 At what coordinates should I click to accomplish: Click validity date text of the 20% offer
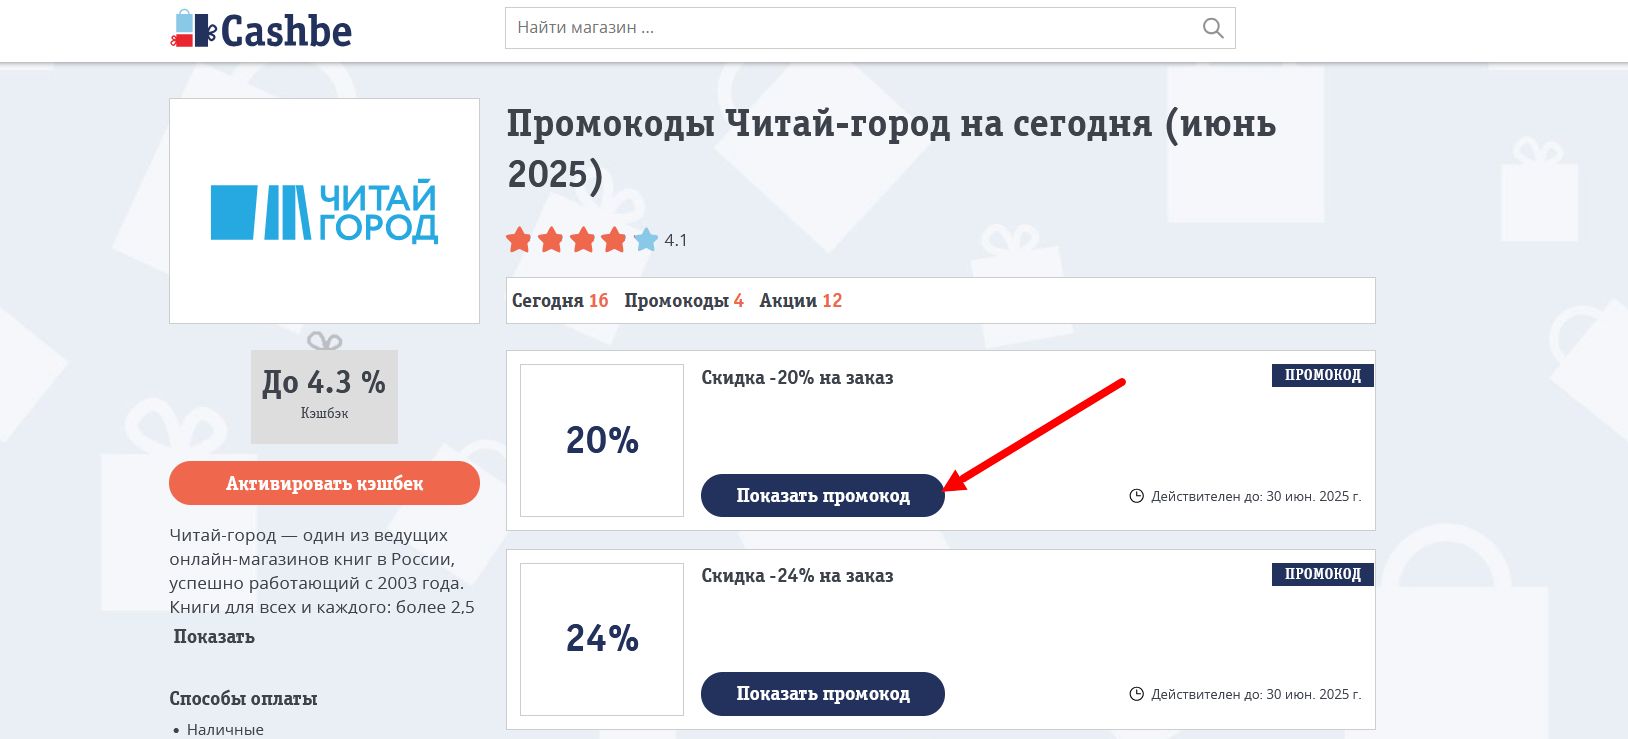click(1256, 496)
